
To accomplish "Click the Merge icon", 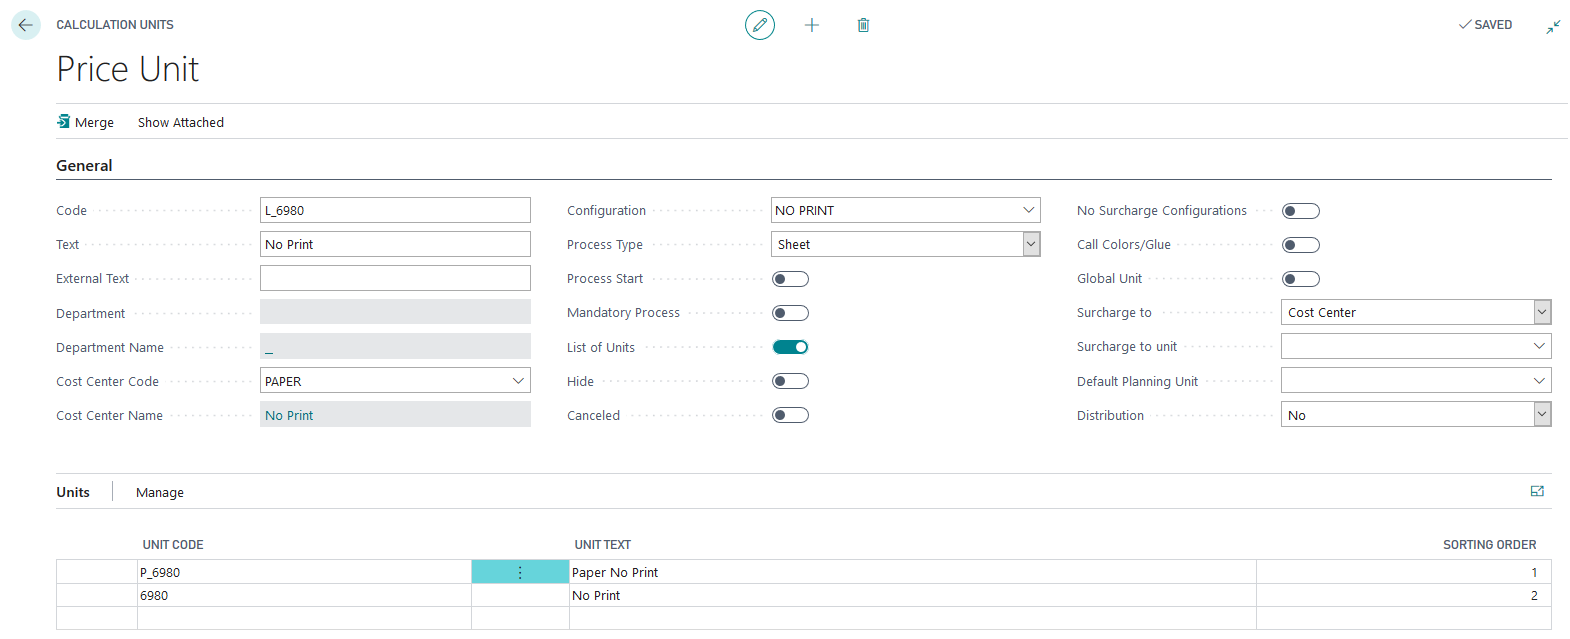I will pyautogui.click(x=64, y=122).
